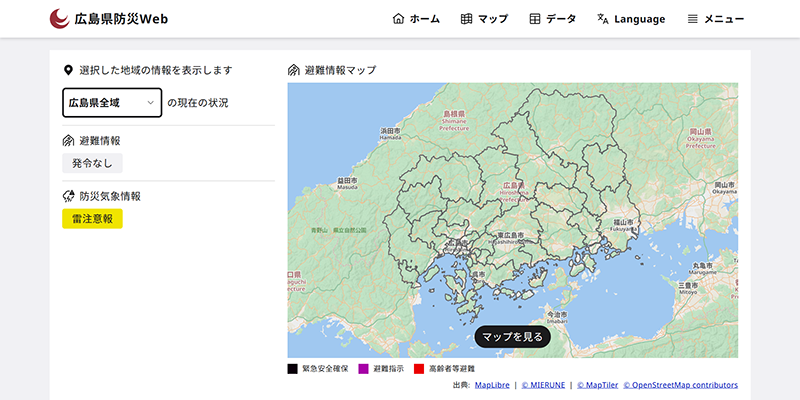
Task: Click the house icon beside ホーム
Action: point(398,19)
